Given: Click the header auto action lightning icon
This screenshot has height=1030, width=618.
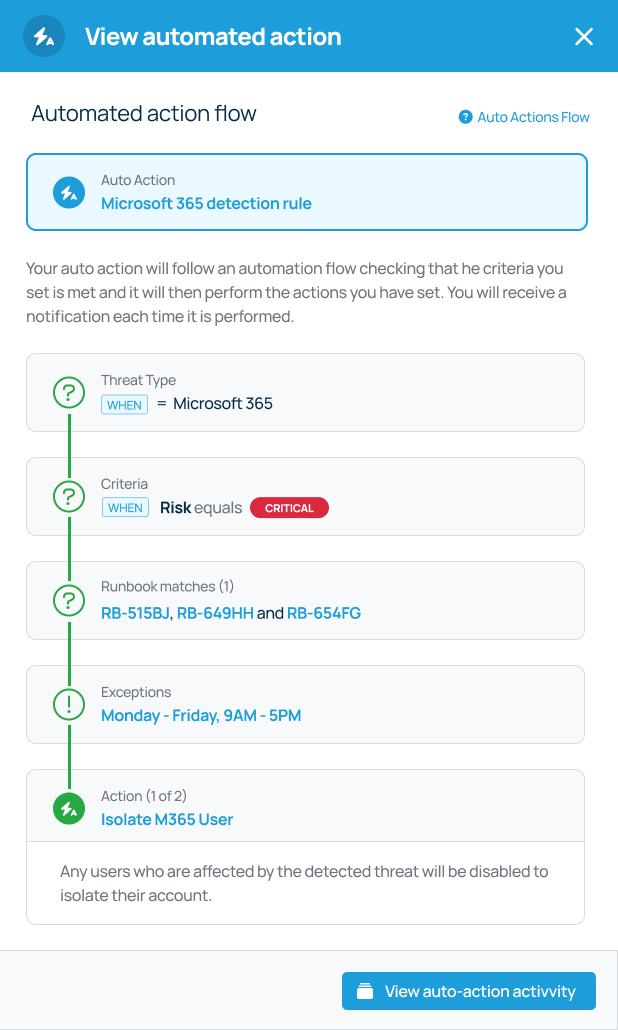Looking at the screenshot, I should pos(44,37).
